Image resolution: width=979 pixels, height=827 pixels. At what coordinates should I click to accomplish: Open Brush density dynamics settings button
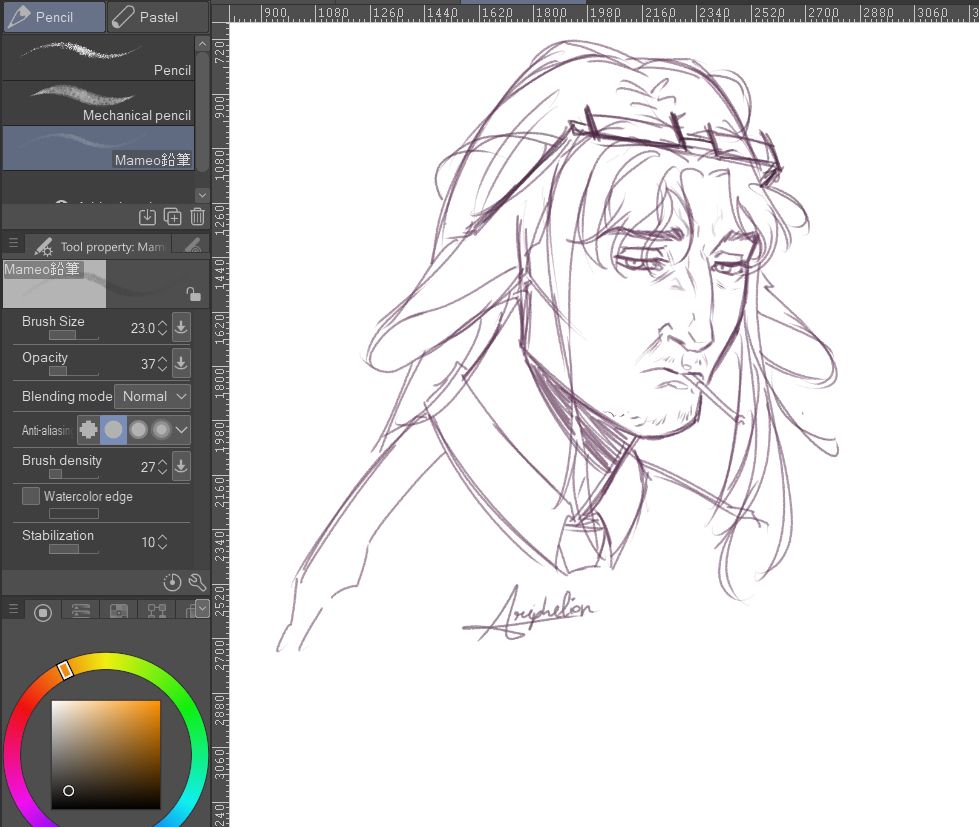[x=181, y=466]
